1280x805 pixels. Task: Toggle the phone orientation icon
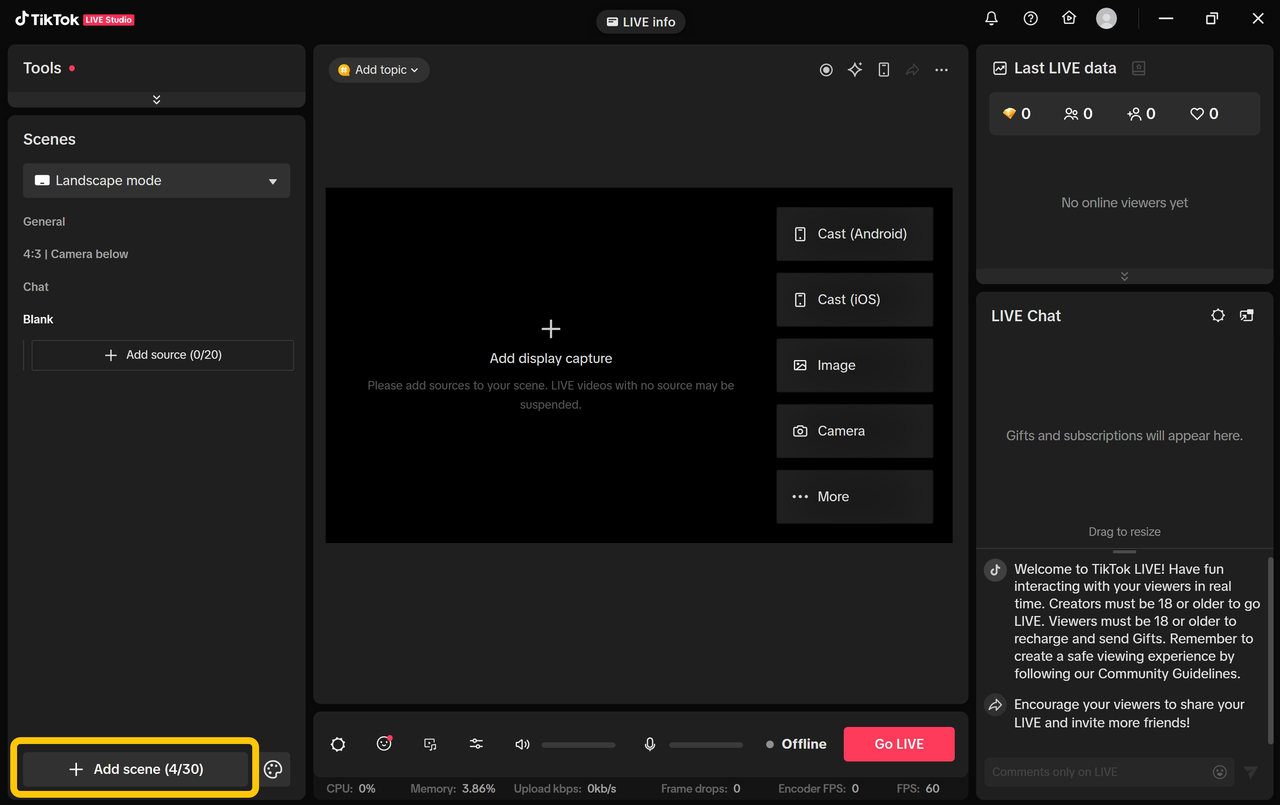[884, 70]
